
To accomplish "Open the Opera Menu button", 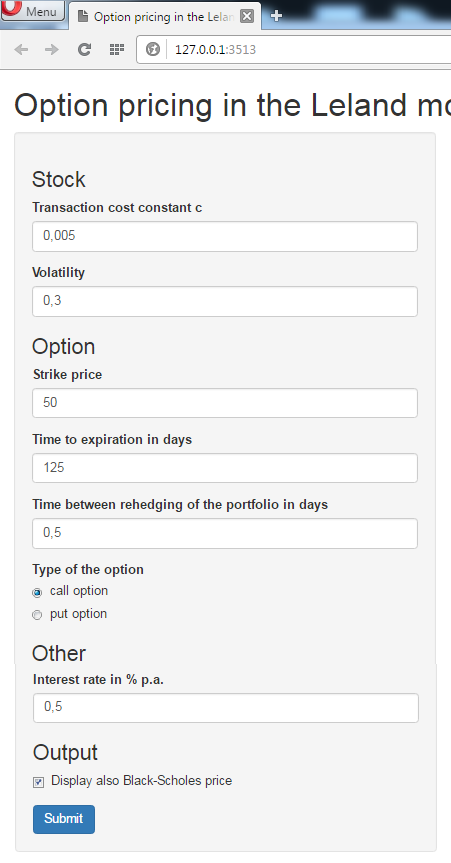I will coord(33,10).
